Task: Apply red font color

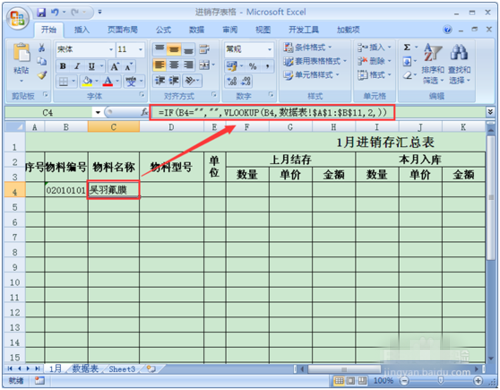Action: 108,81
